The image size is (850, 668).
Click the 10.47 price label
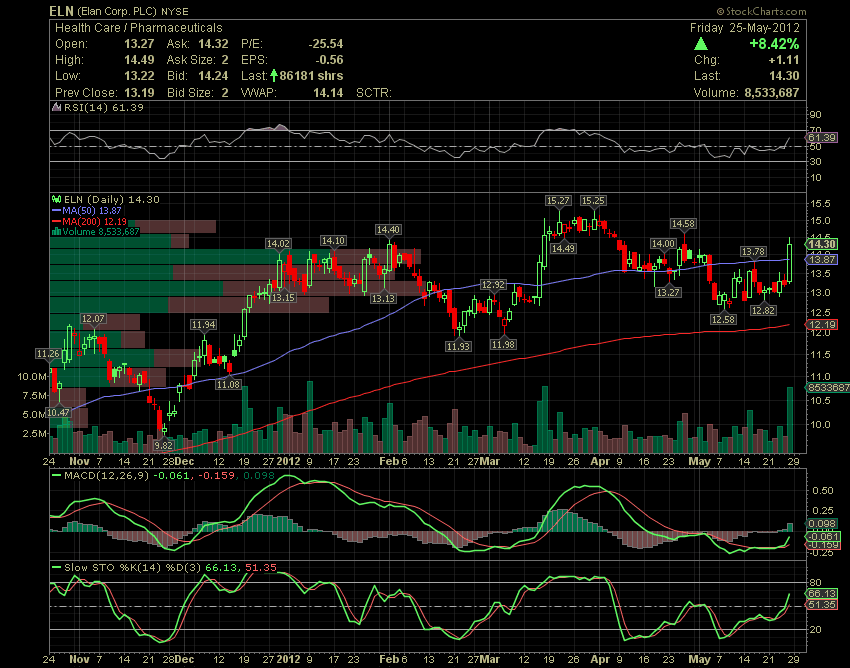[58, 413]
